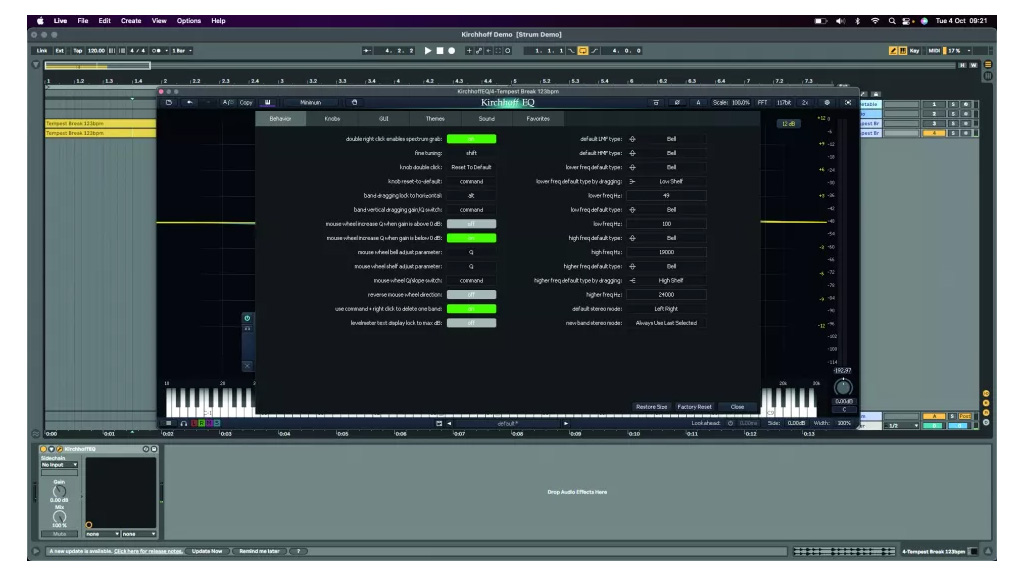Click the lookahead power icon
The image size is (1024, 576).
730,423
